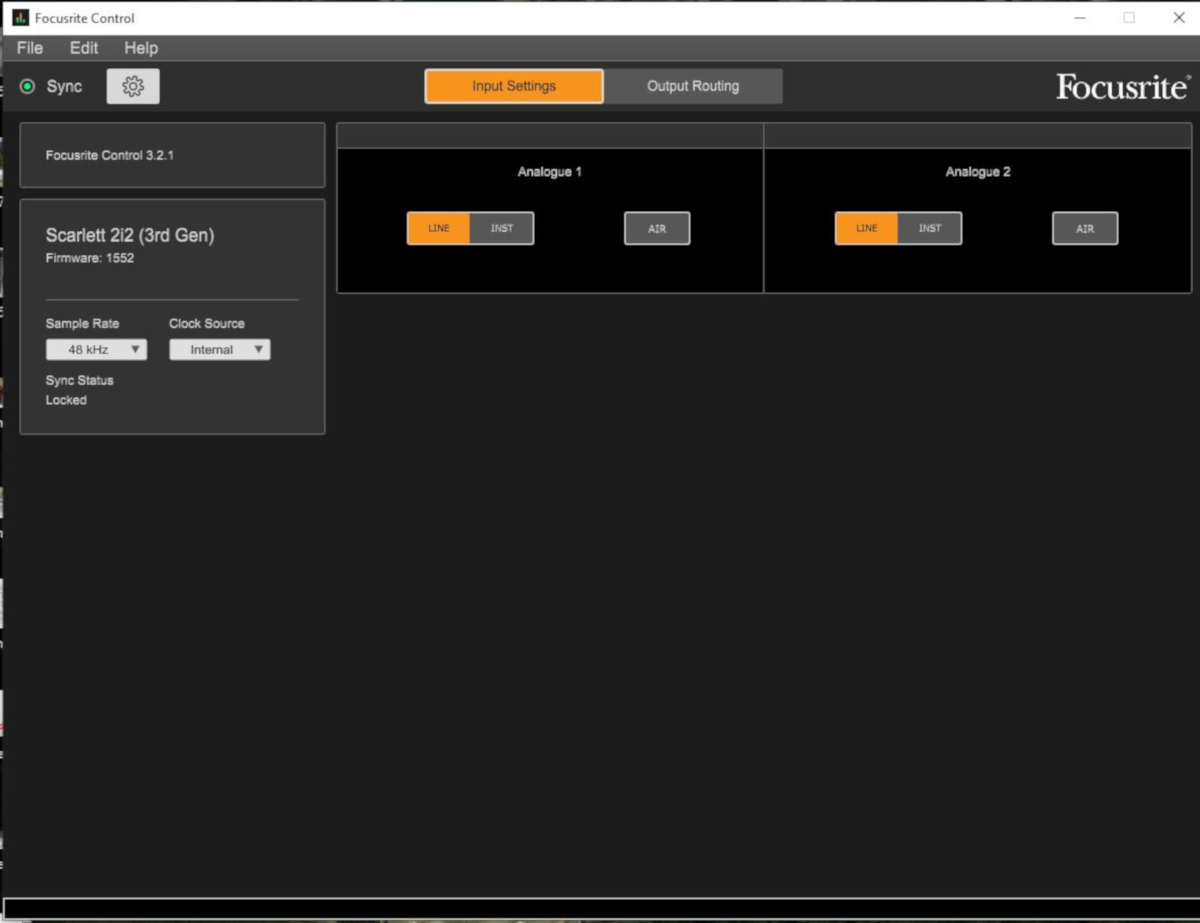Image resolution: width=1200 pixels, height=923 pixels.
Task: Open the File menu
Action: pos(30,48)
